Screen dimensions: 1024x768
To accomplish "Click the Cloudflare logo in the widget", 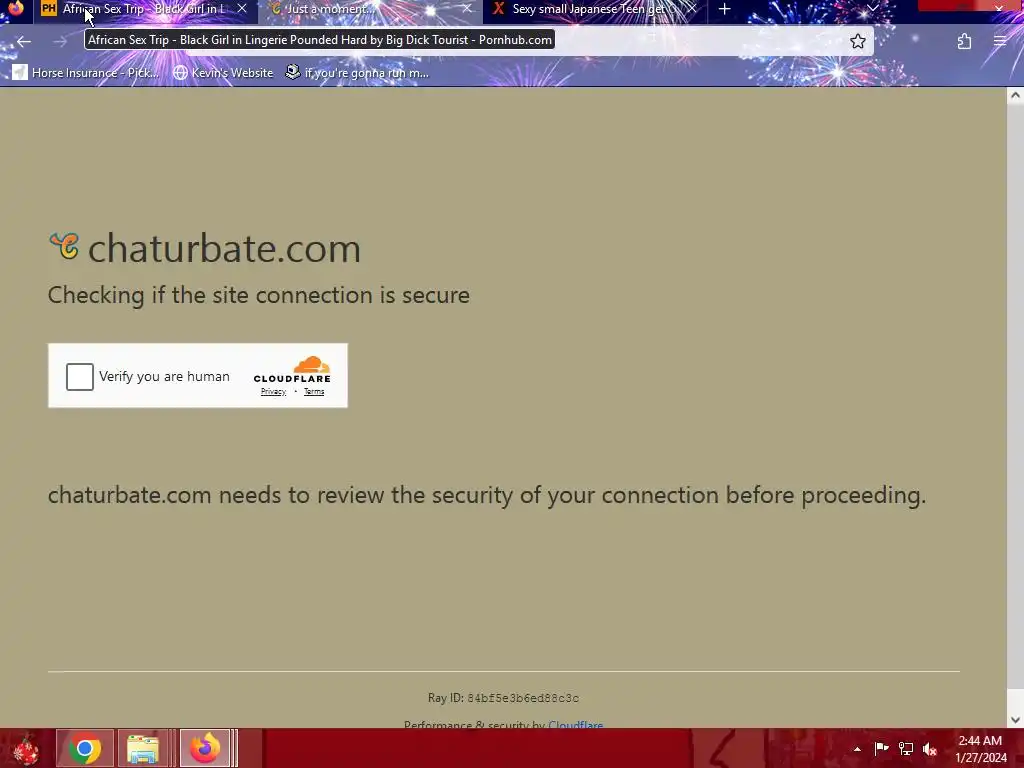I will (292, 370).
